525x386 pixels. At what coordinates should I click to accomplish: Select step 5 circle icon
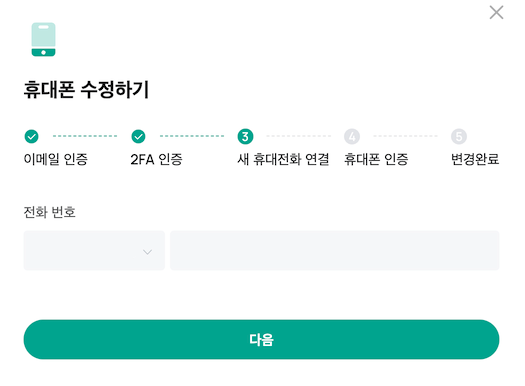459,136
